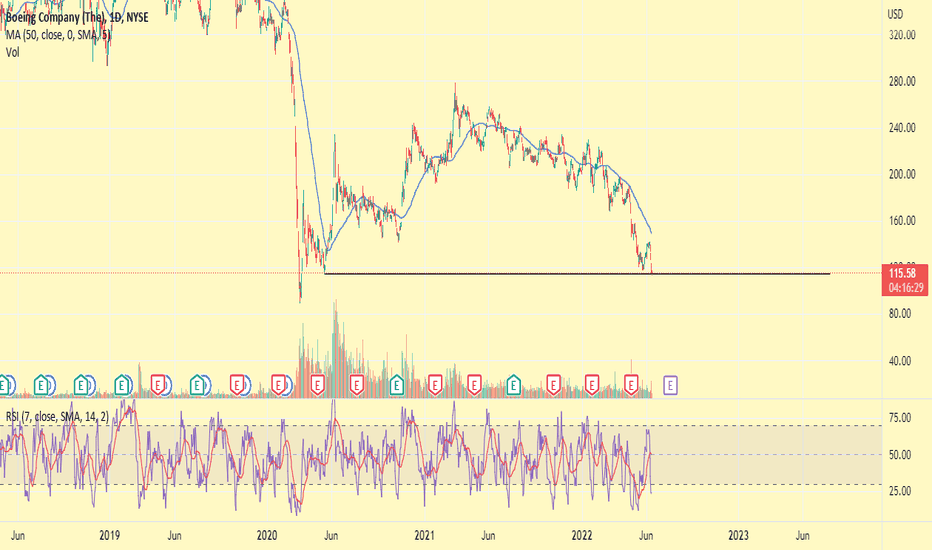Open the April 2019 red earnings marker

click(158, 385)
